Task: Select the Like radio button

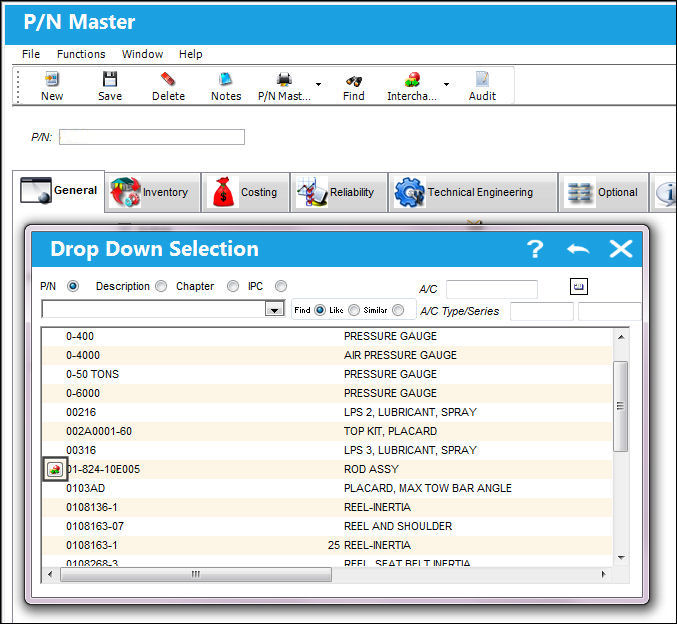Action: coord(354,310)
